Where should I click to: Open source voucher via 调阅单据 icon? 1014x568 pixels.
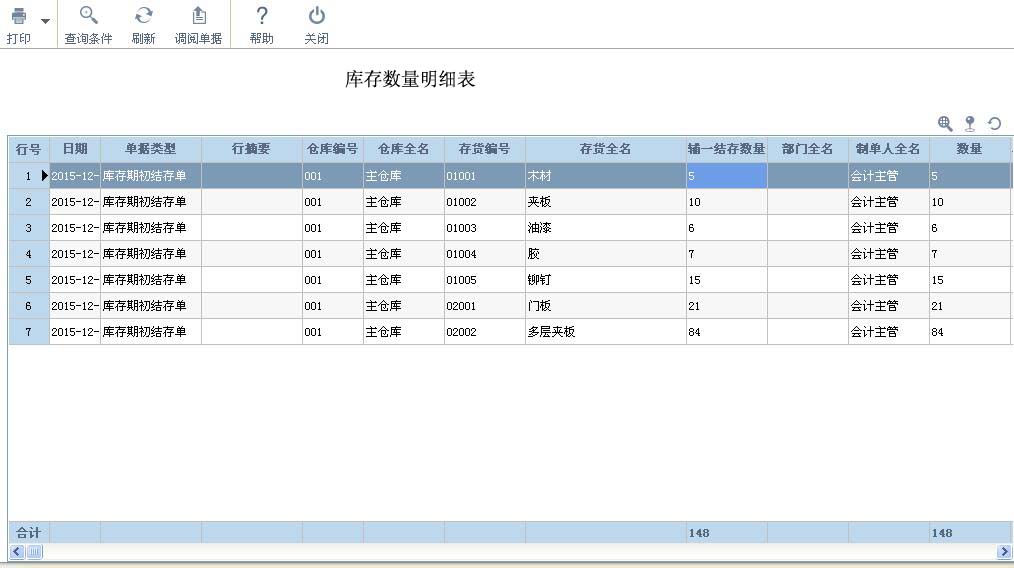(198, 17)
